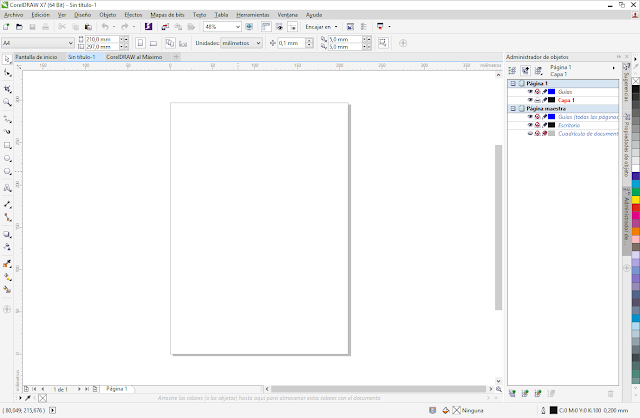Collapse the Página maestra tree node
Image resolution: width=640 pixels, height=418 pixels.
tap(513, 108)
